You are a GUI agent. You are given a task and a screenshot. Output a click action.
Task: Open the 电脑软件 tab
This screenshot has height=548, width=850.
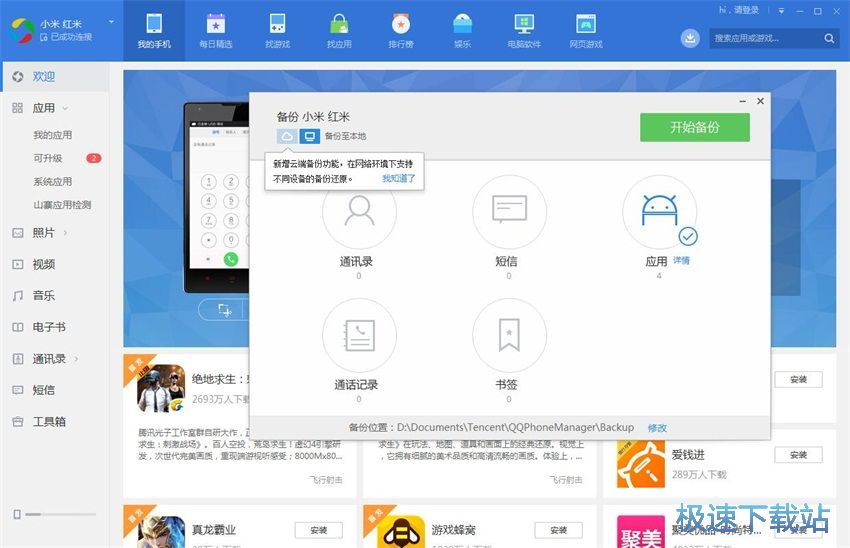pyautogui.click(x=524, y=30)
